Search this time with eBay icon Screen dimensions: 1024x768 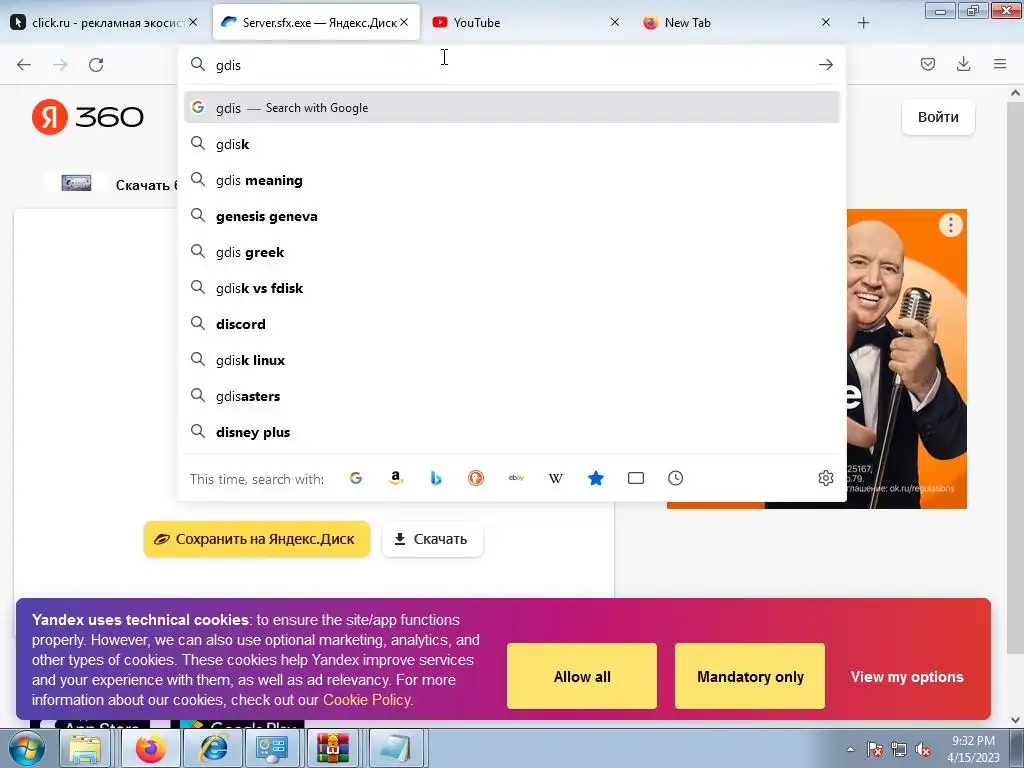click(x=517, y=478)
